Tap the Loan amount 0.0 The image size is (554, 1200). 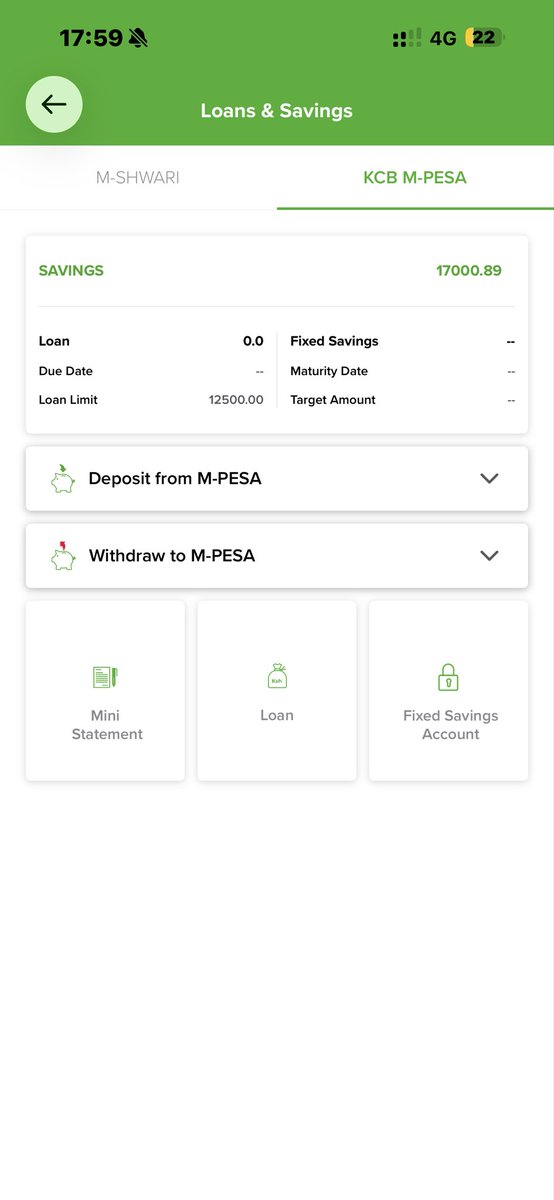[253, 341]
